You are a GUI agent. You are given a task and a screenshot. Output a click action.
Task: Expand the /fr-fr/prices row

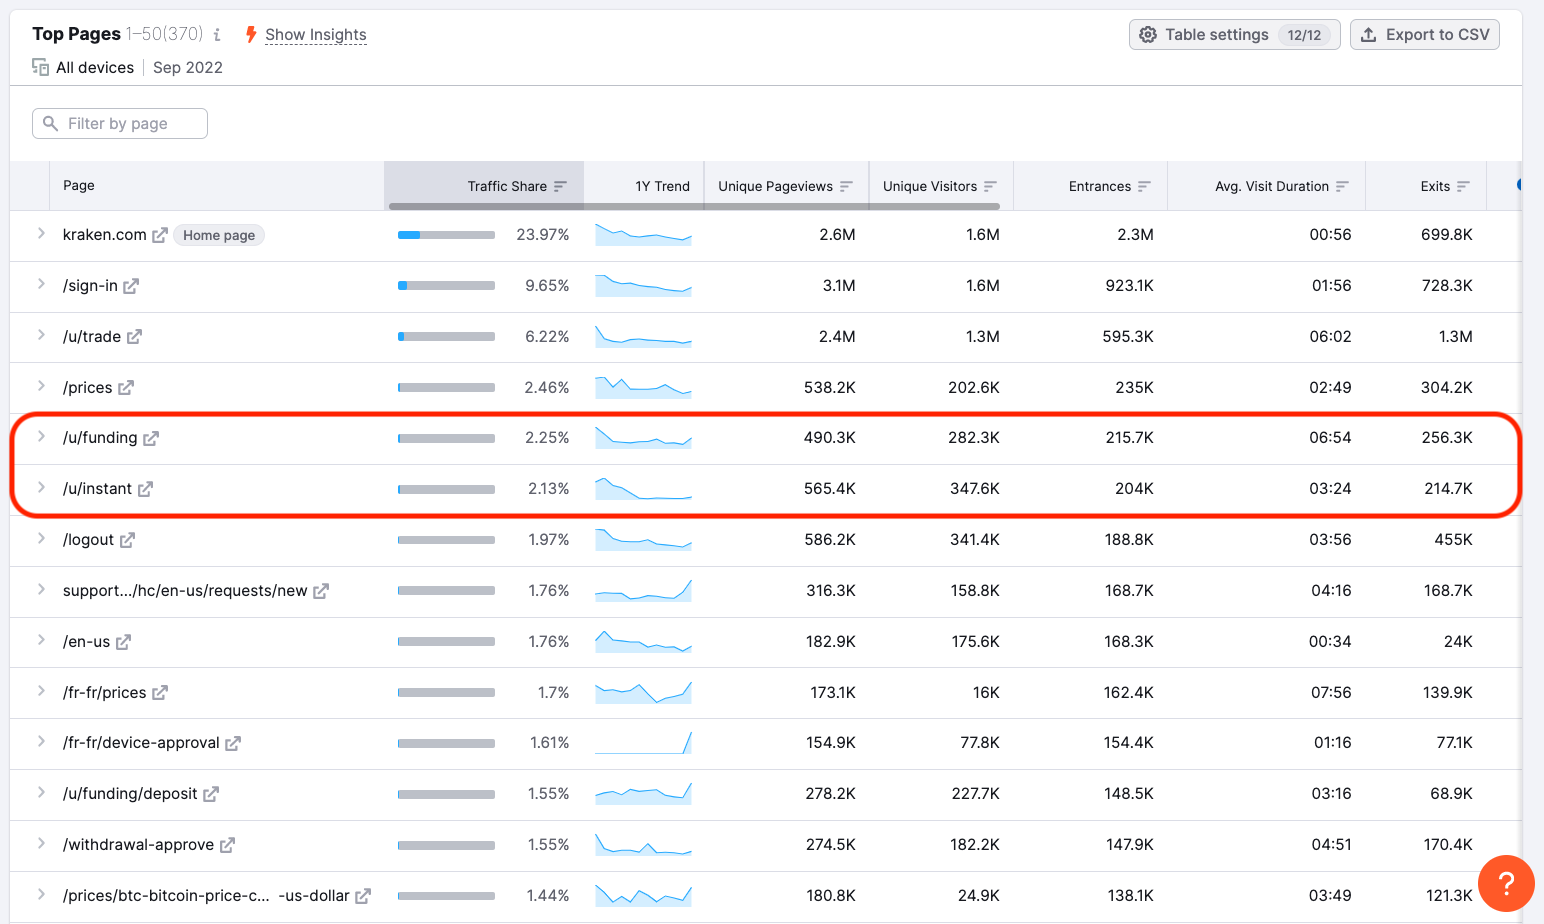[x=41, y=691]
